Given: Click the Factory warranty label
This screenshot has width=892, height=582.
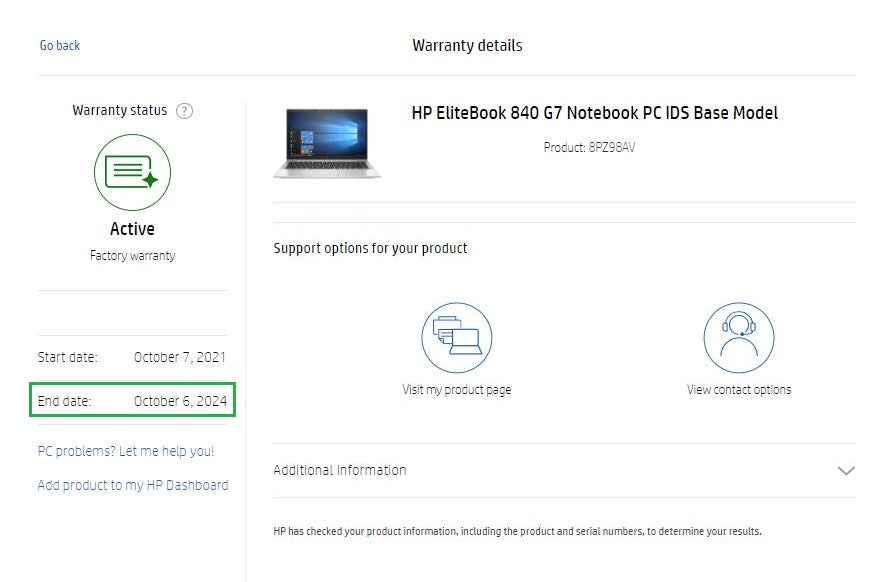Looking at the screenshot, I should click(x=132, y=256).
